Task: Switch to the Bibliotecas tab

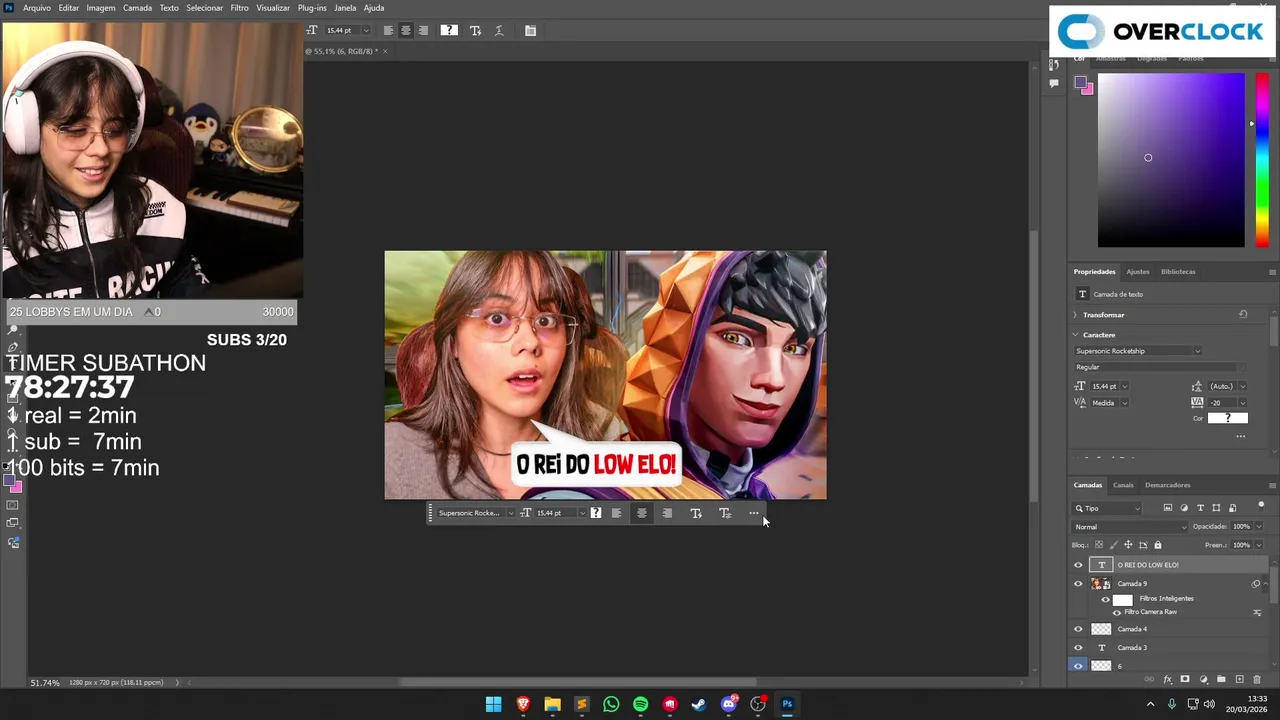Action: point(1178,272)
